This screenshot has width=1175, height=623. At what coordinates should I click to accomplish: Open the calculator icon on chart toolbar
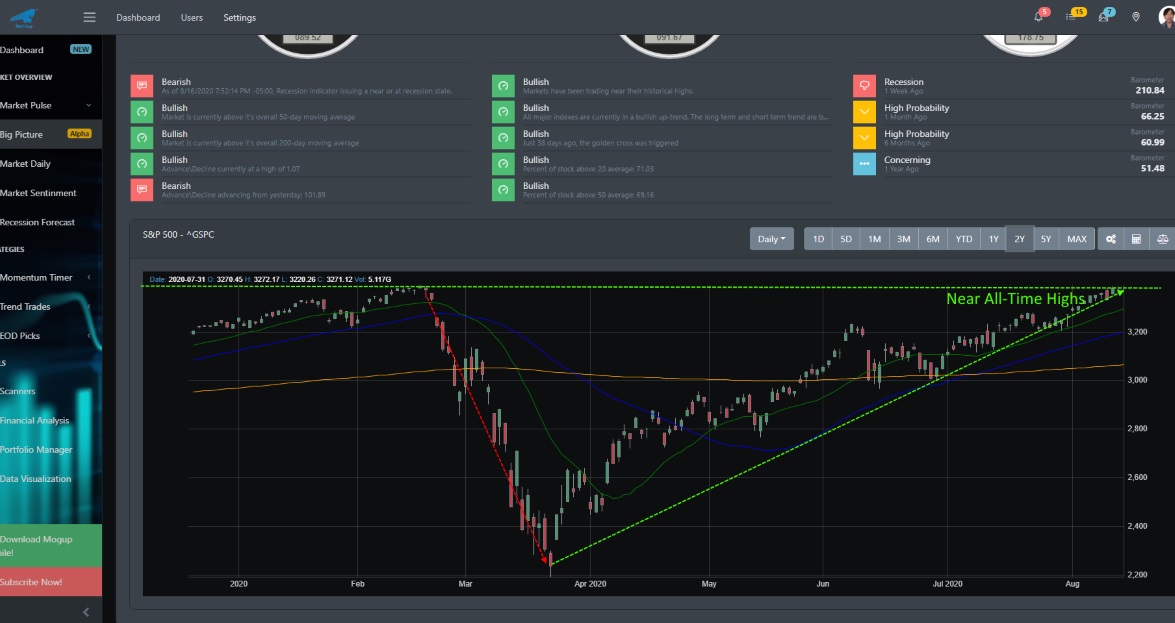click(x=1136, y=239)
